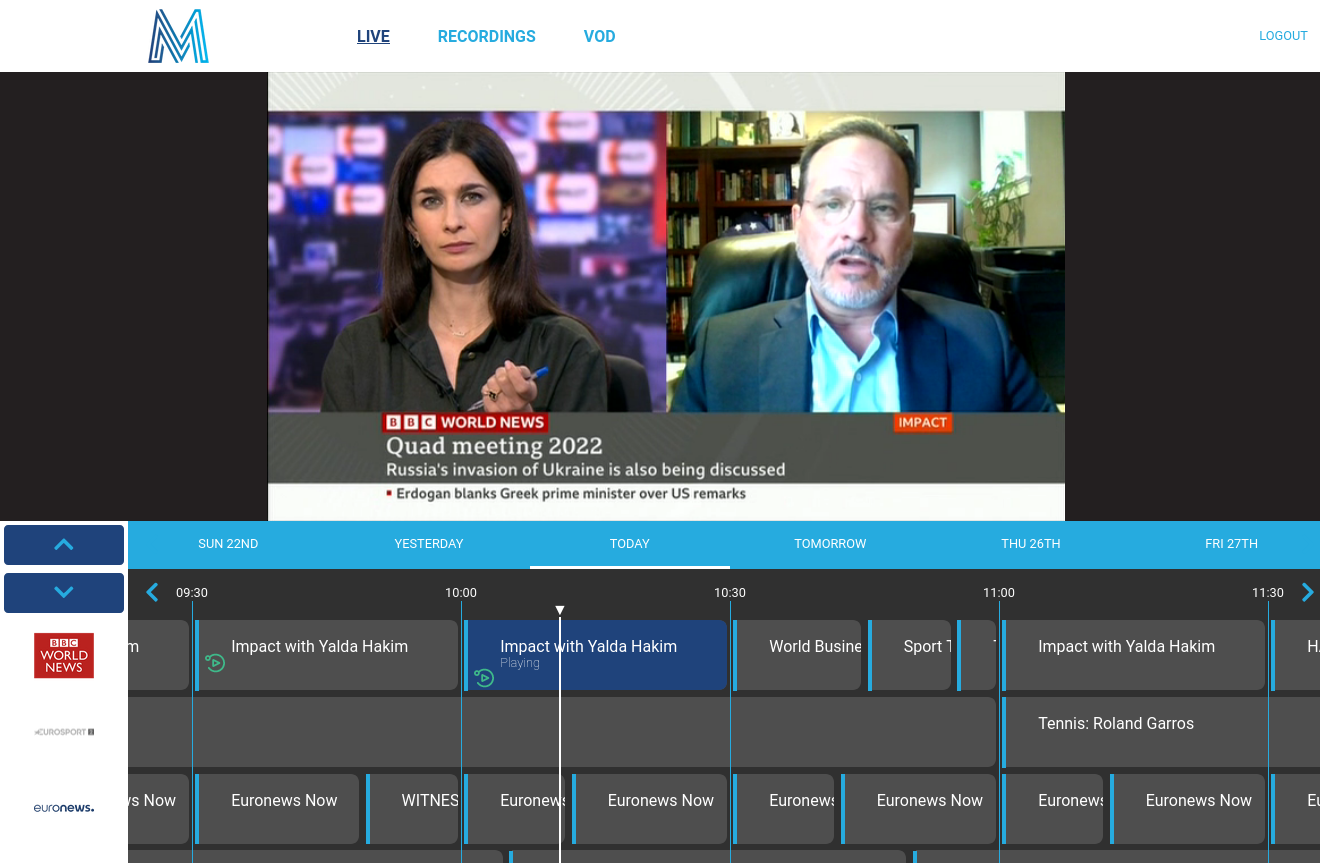
Task: Select Tennis: Roland Garros program
Action: (x=1116, y=724)
